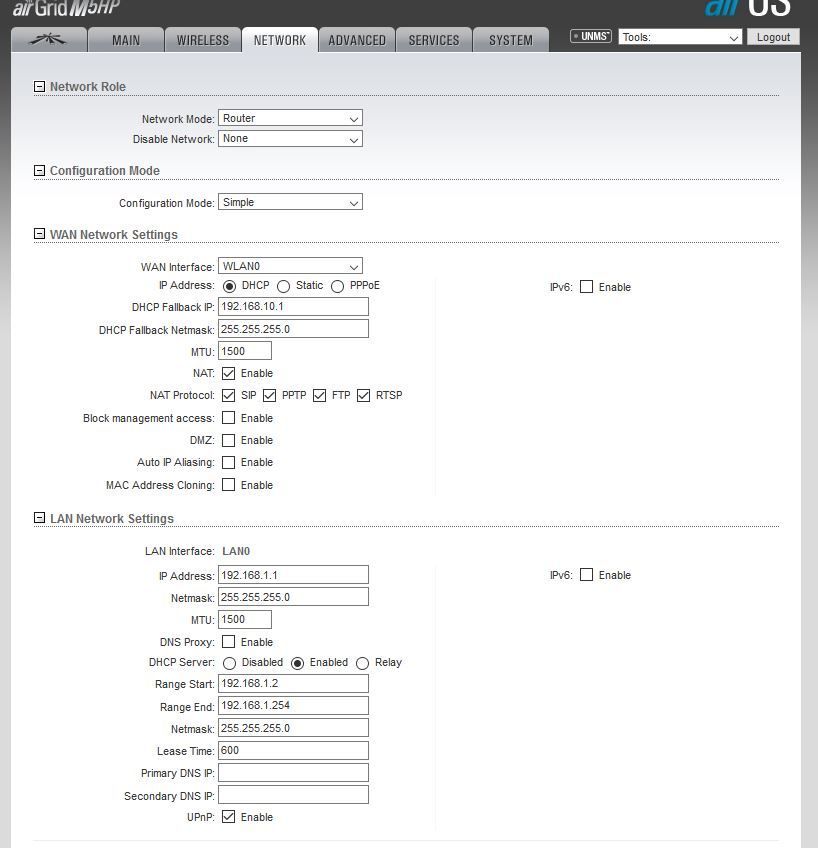Collapse the WAN Network Settings section
Screen dimensions: 818x848
pos(40,235)
